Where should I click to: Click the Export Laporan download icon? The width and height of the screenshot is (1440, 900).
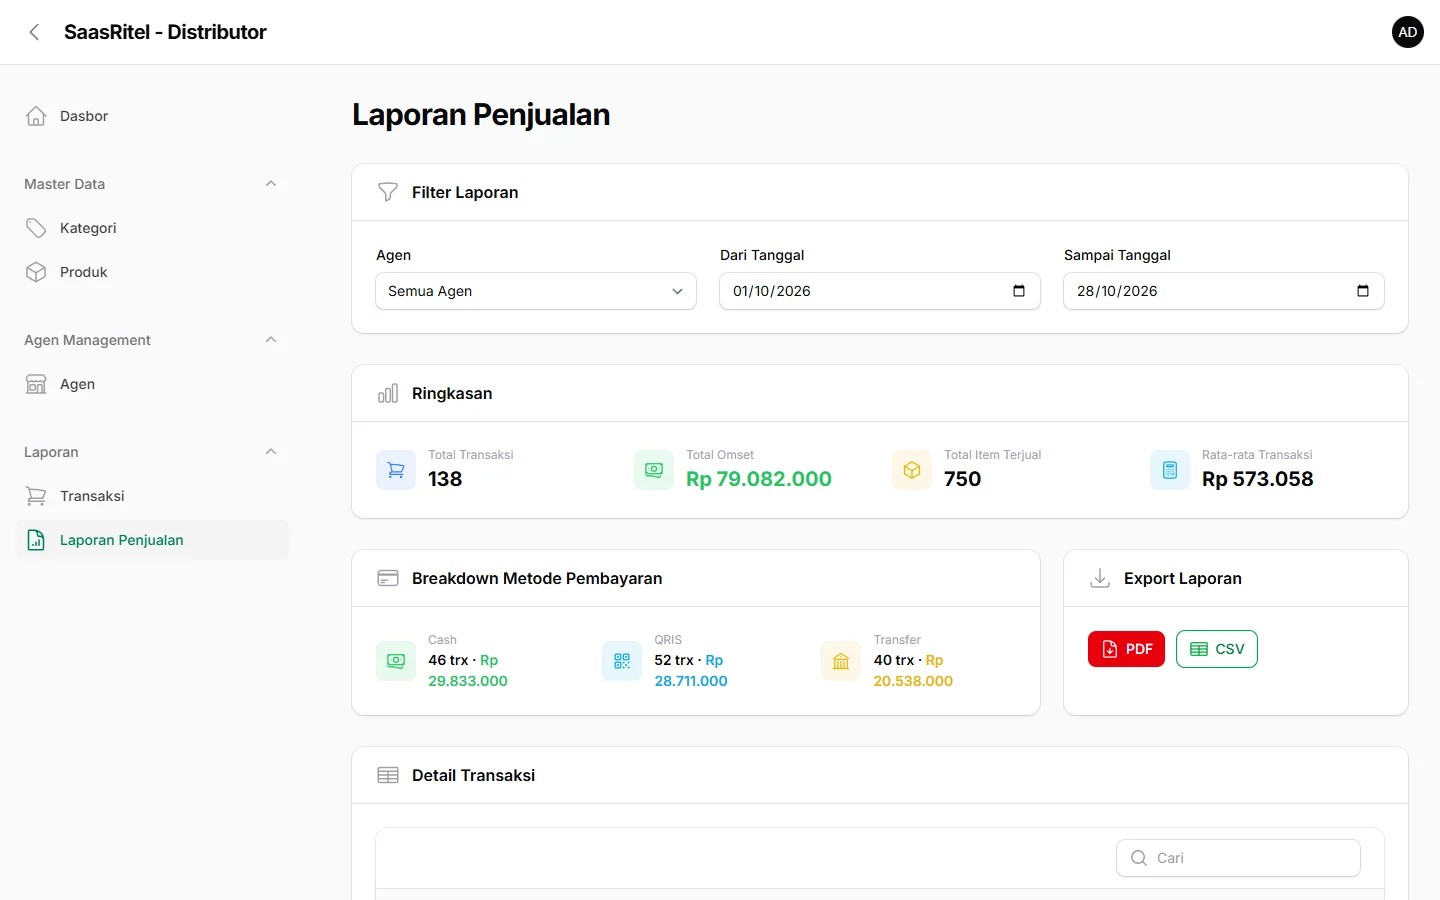[x=1100, y=578]
